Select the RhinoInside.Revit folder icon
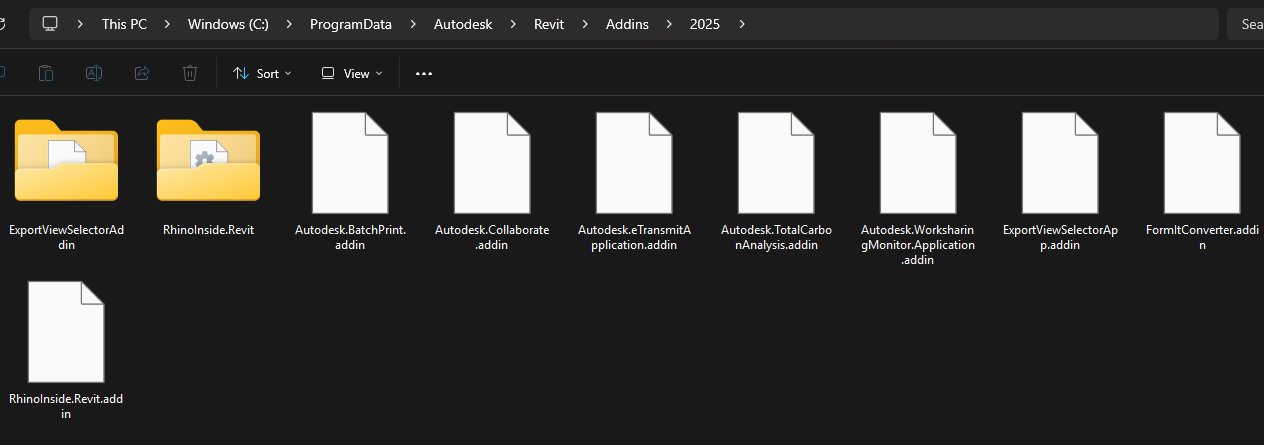This screenshot has height=445, width=1264. [208, 160]
